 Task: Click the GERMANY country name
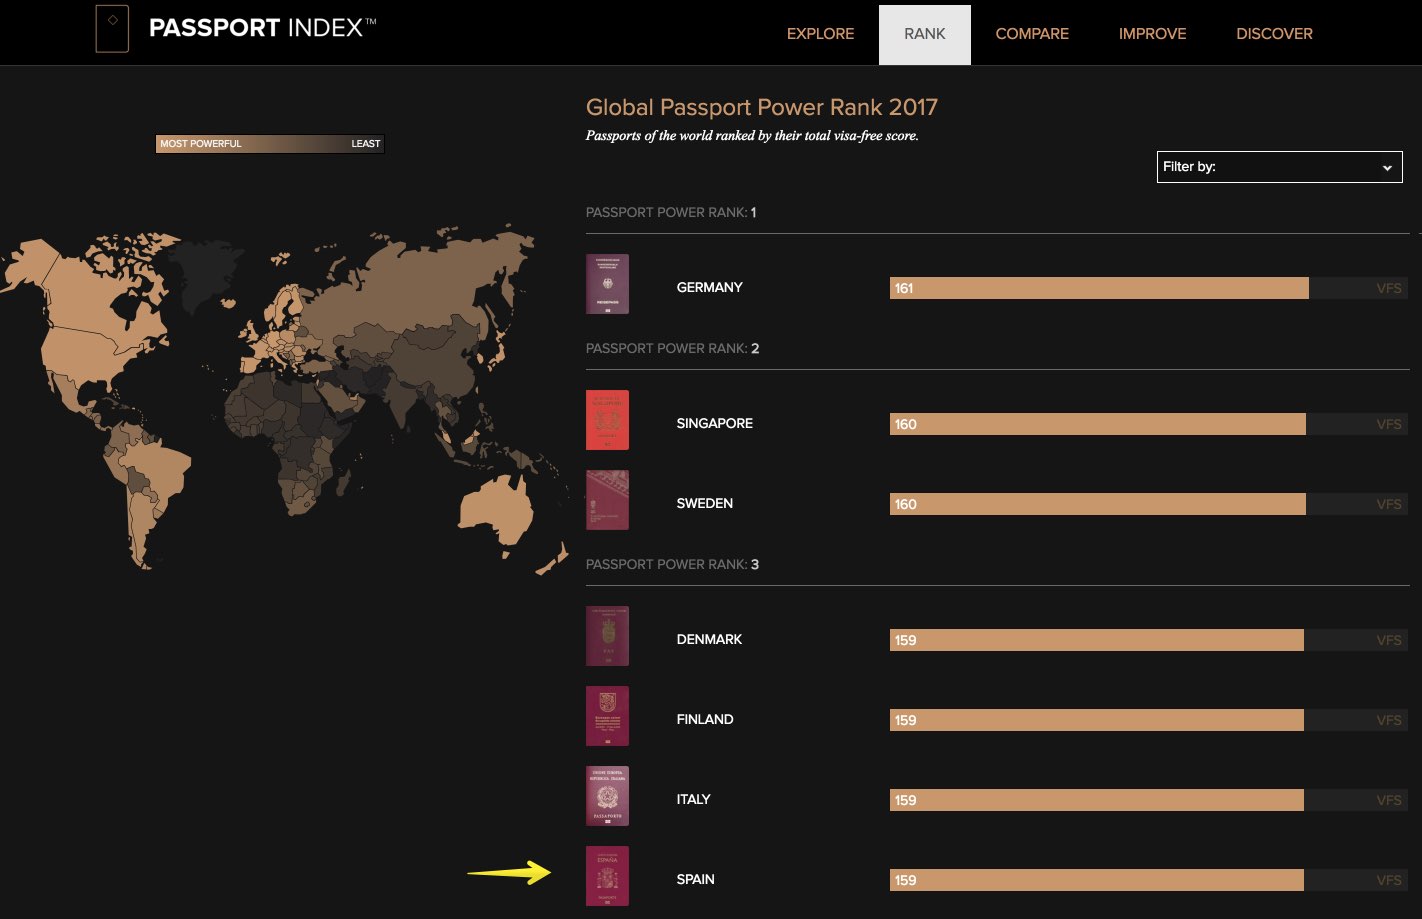(x=710, y=287)
